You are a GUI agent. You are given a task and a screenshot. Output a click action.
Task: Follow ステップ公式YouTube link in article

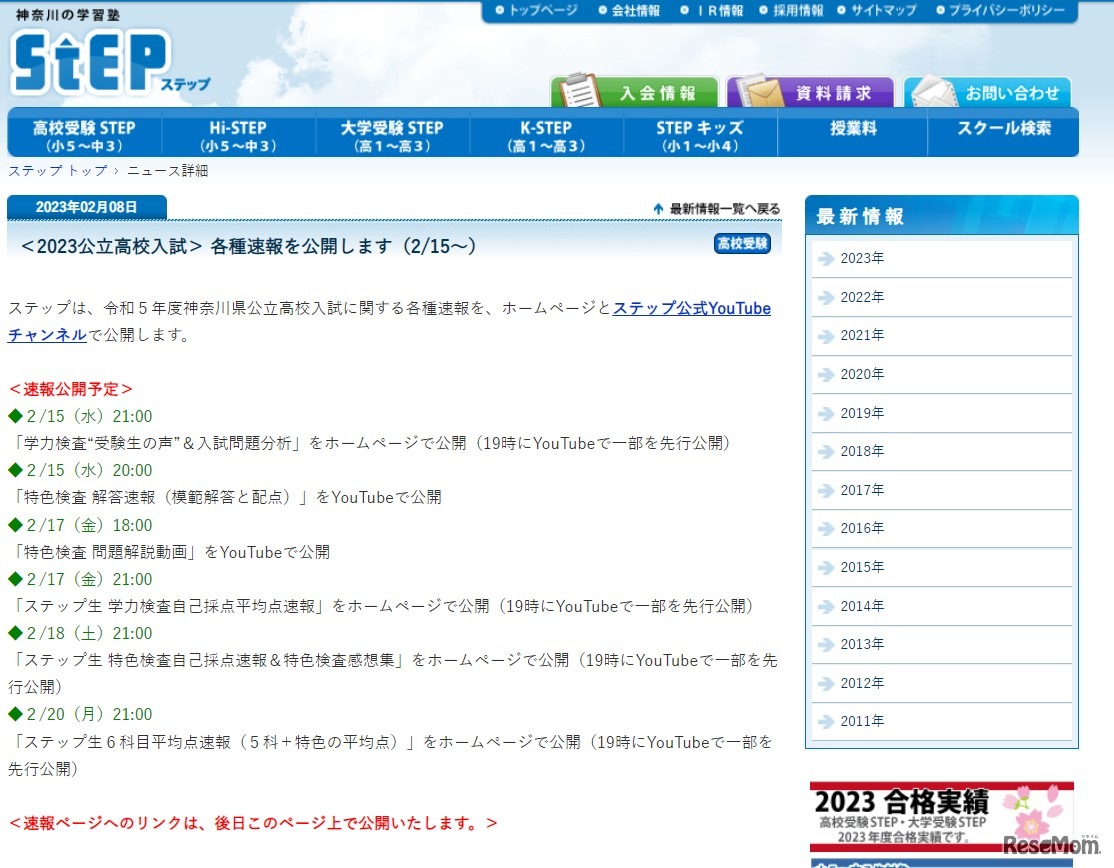click(x=691, y=308)
